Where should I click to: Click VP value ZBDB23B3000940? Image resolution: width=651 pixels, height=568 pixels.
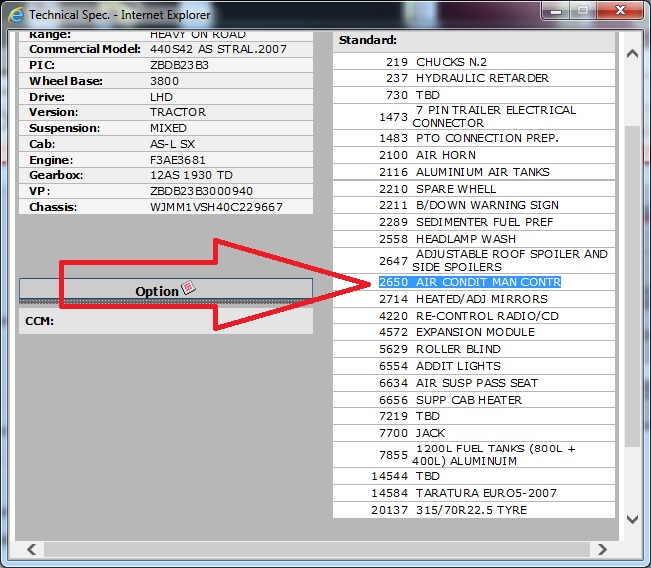pos(201,191)
